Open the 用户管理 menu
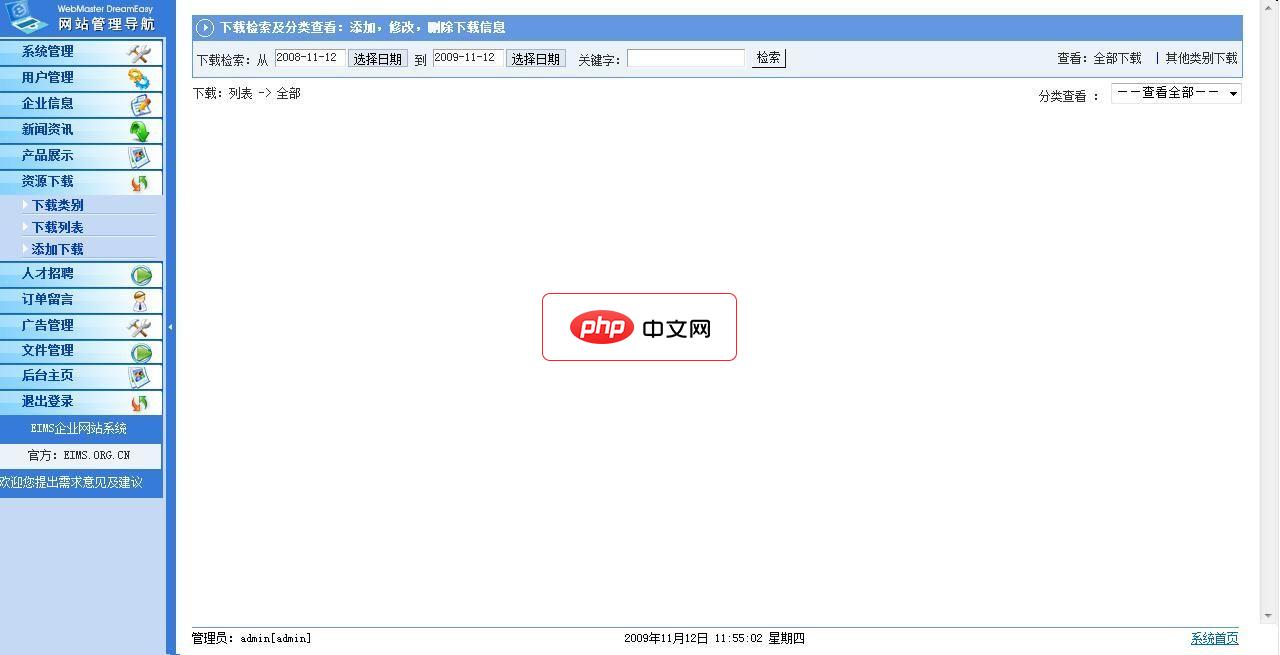 click(x=81, y=78)
